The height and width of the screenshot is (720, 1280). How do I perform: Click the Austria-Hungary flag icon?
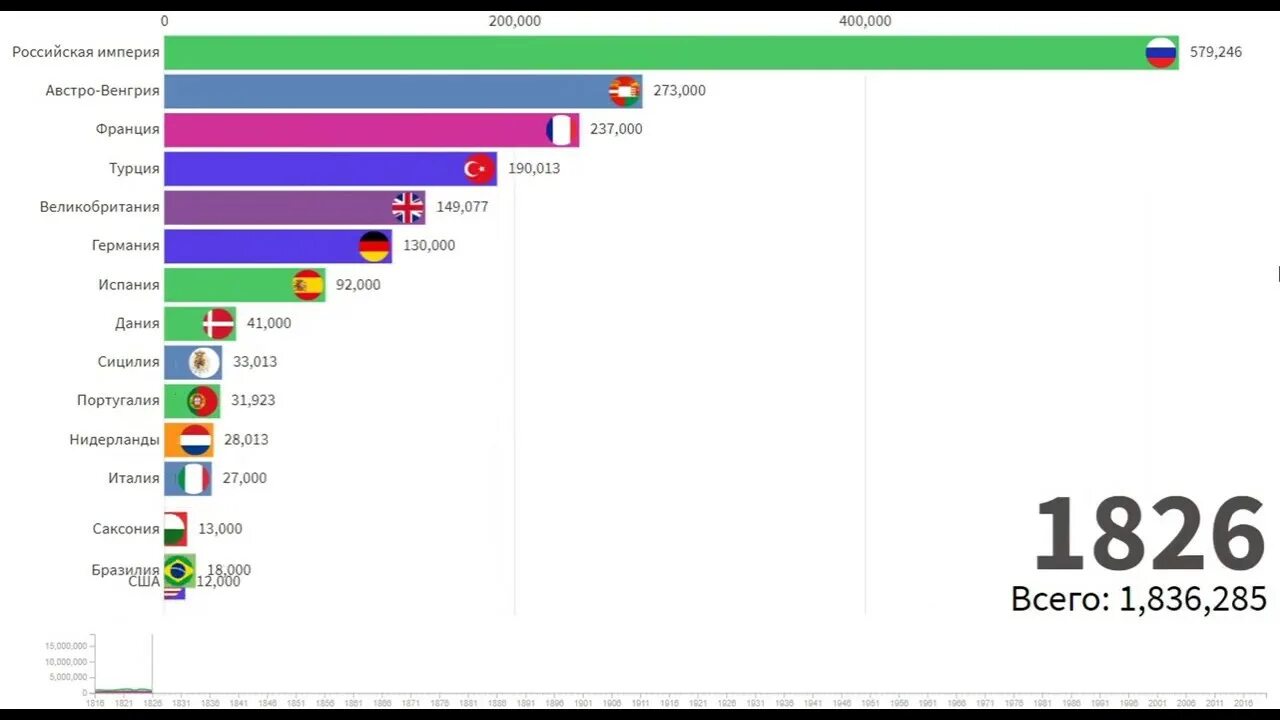[625, 91]
